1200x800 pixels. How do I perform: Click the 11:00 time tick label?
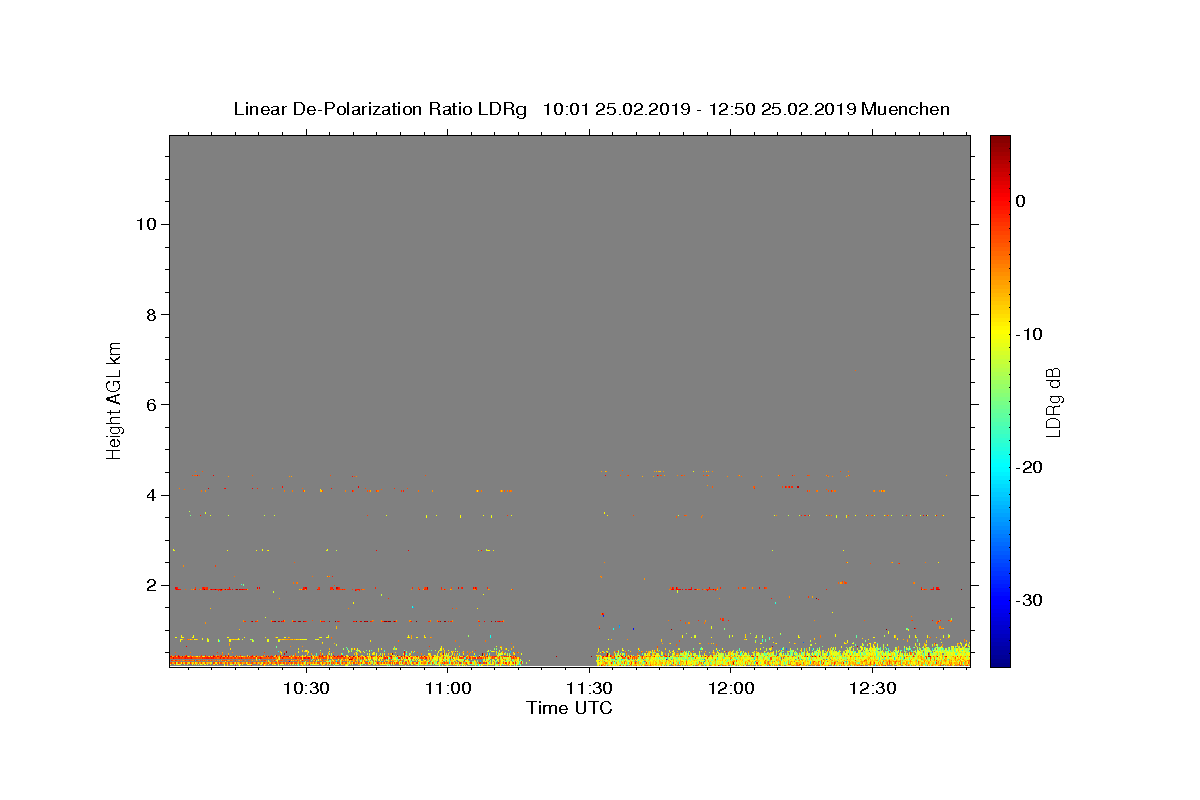coord(448,688)
